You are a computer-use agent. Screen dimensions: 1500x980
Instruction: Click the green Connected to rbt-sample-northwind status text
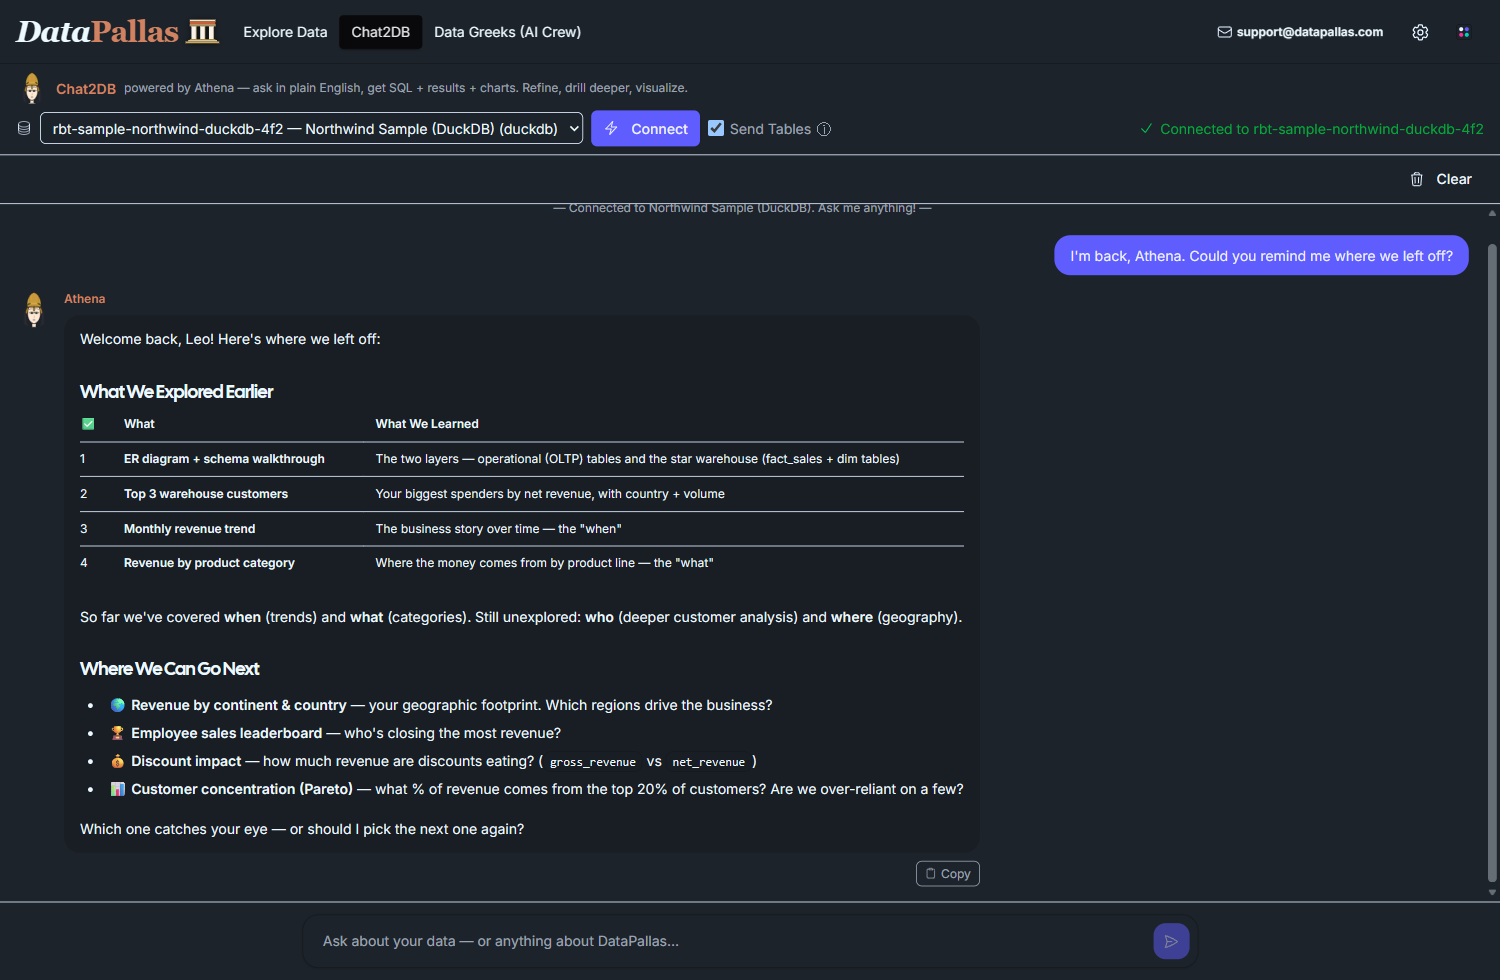click(1322, 129)
